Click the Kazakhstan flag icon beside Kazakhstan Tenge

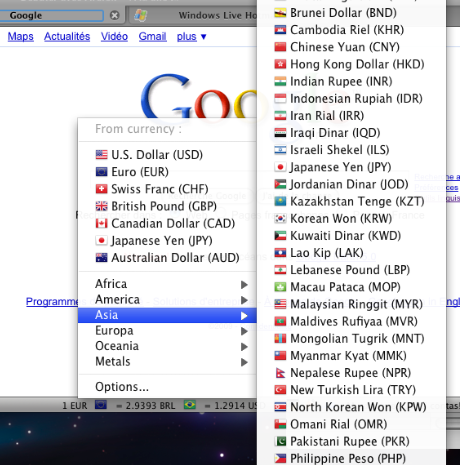point(280,201)
